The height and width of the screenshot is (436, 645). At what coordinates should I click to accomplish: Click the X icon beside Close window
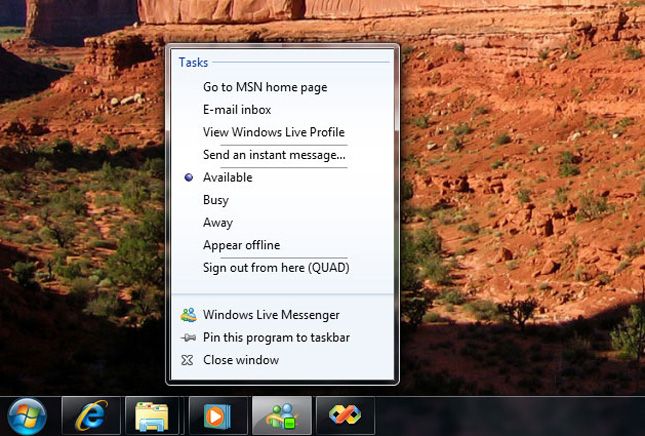pyautogui.click(x=187, y=360)
